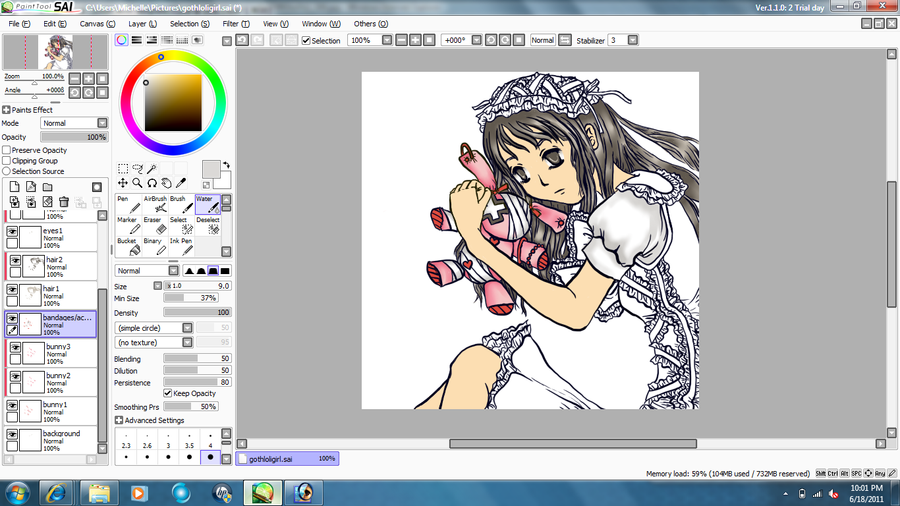
Task: Choose the Brush tool
Action: coord(181,204)
